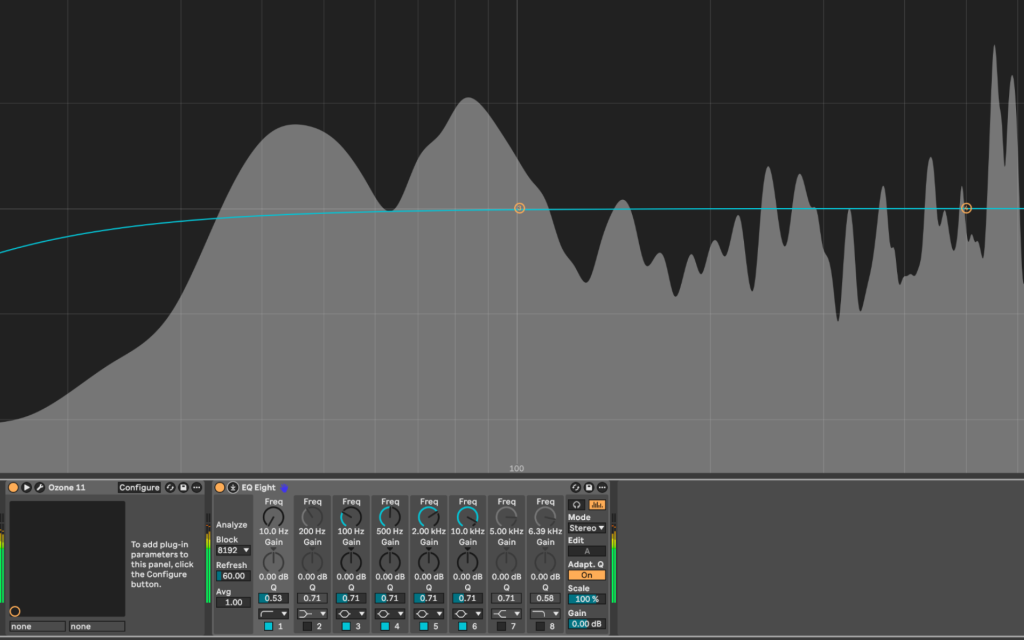Click the Ozone 11 unfold arrow icon
This screenshot has height=640, width=1024.
coord(27,488)
